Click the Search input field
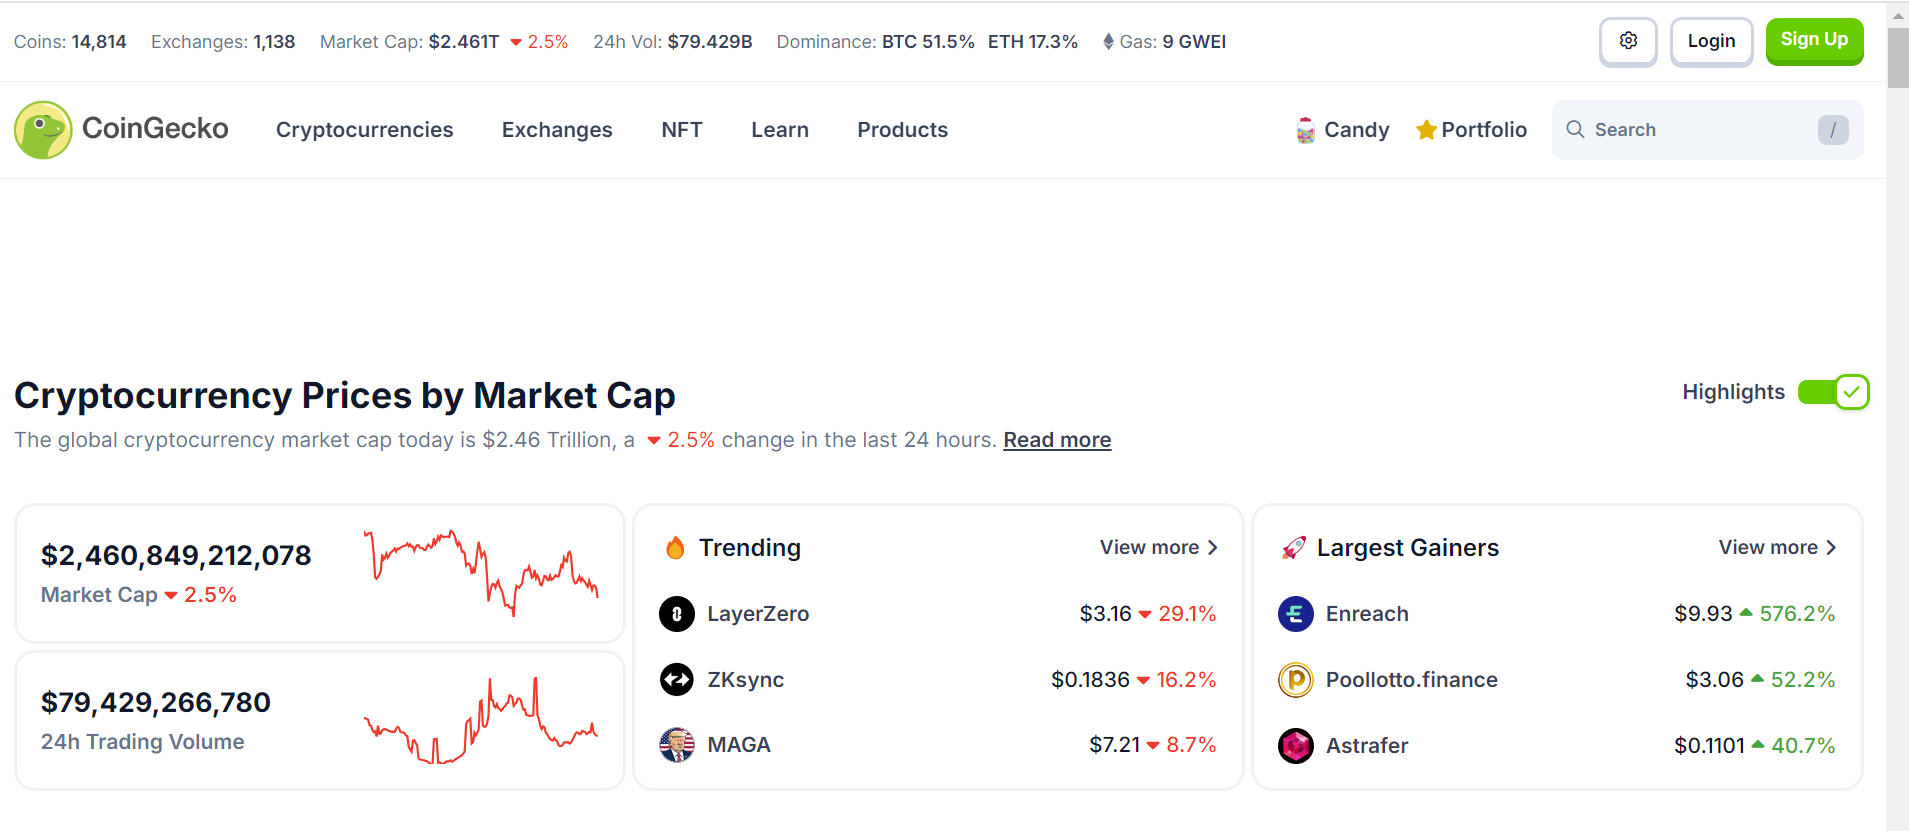1909x831 pixels. 1707,130
